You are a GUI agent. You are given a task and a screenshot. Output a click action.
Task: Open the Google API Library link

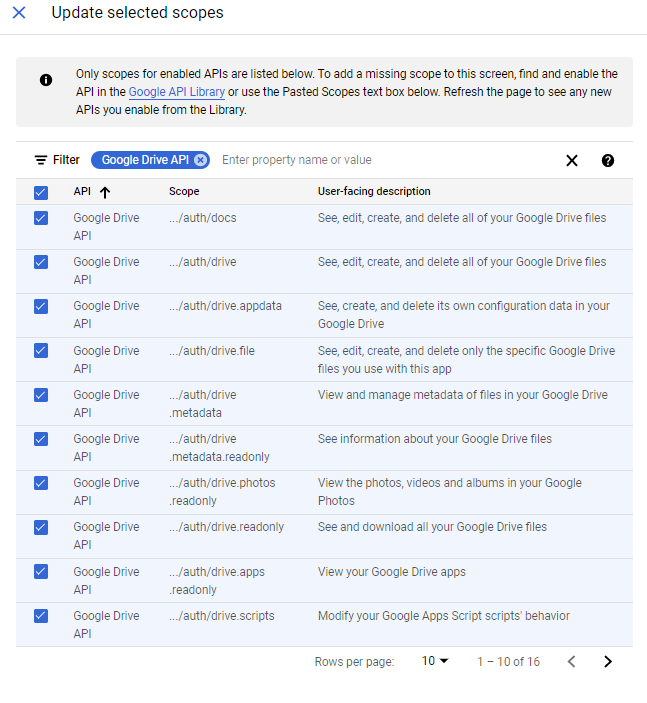177,92
